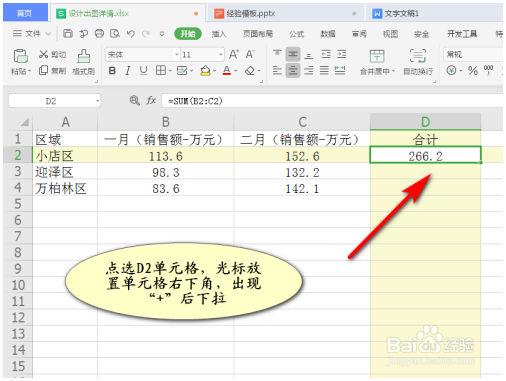The height and width of the screenshot is (381, 506).
Task: Click the Save icon in quick toolbar
Action: click(x=68, y=33)
